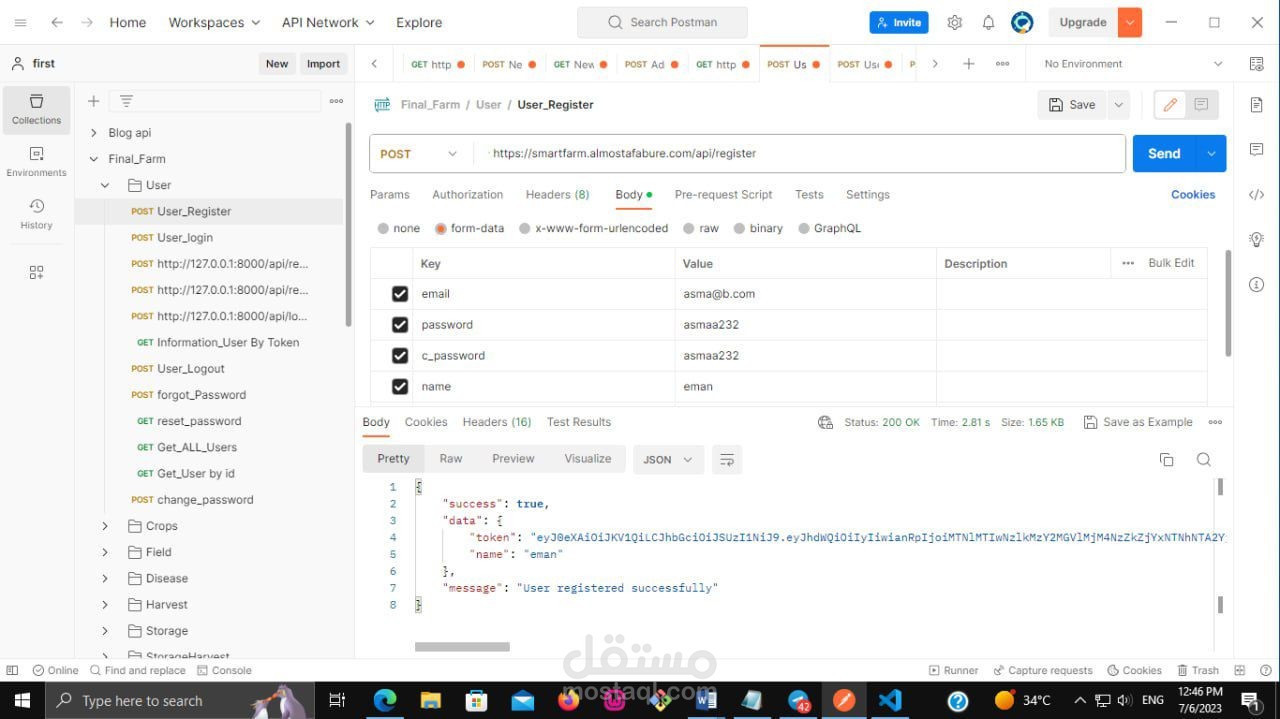1280x719 pixels.
Task: Click the request URL field
Action: click(x=800, y=154)
